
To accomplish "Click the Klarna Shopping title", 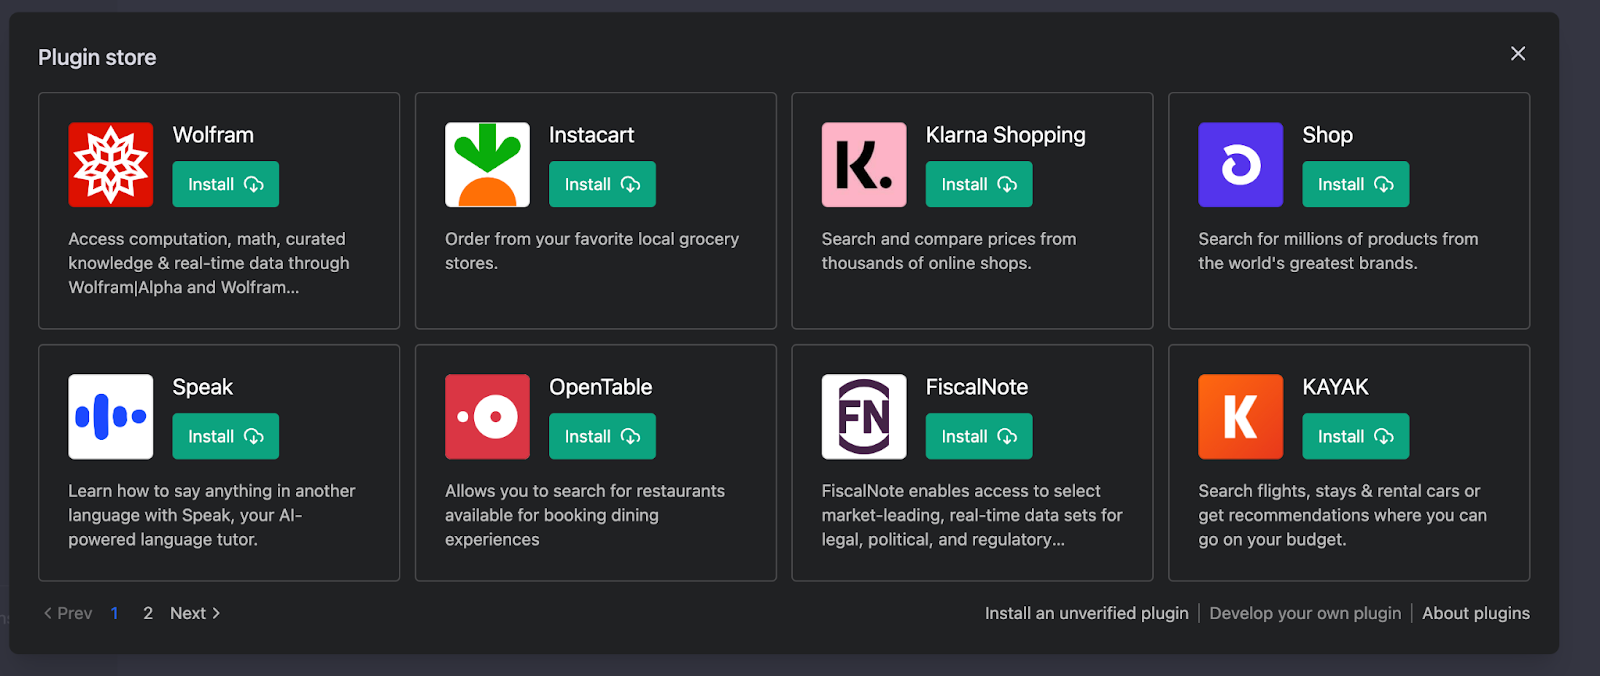I will (1006, 135).
